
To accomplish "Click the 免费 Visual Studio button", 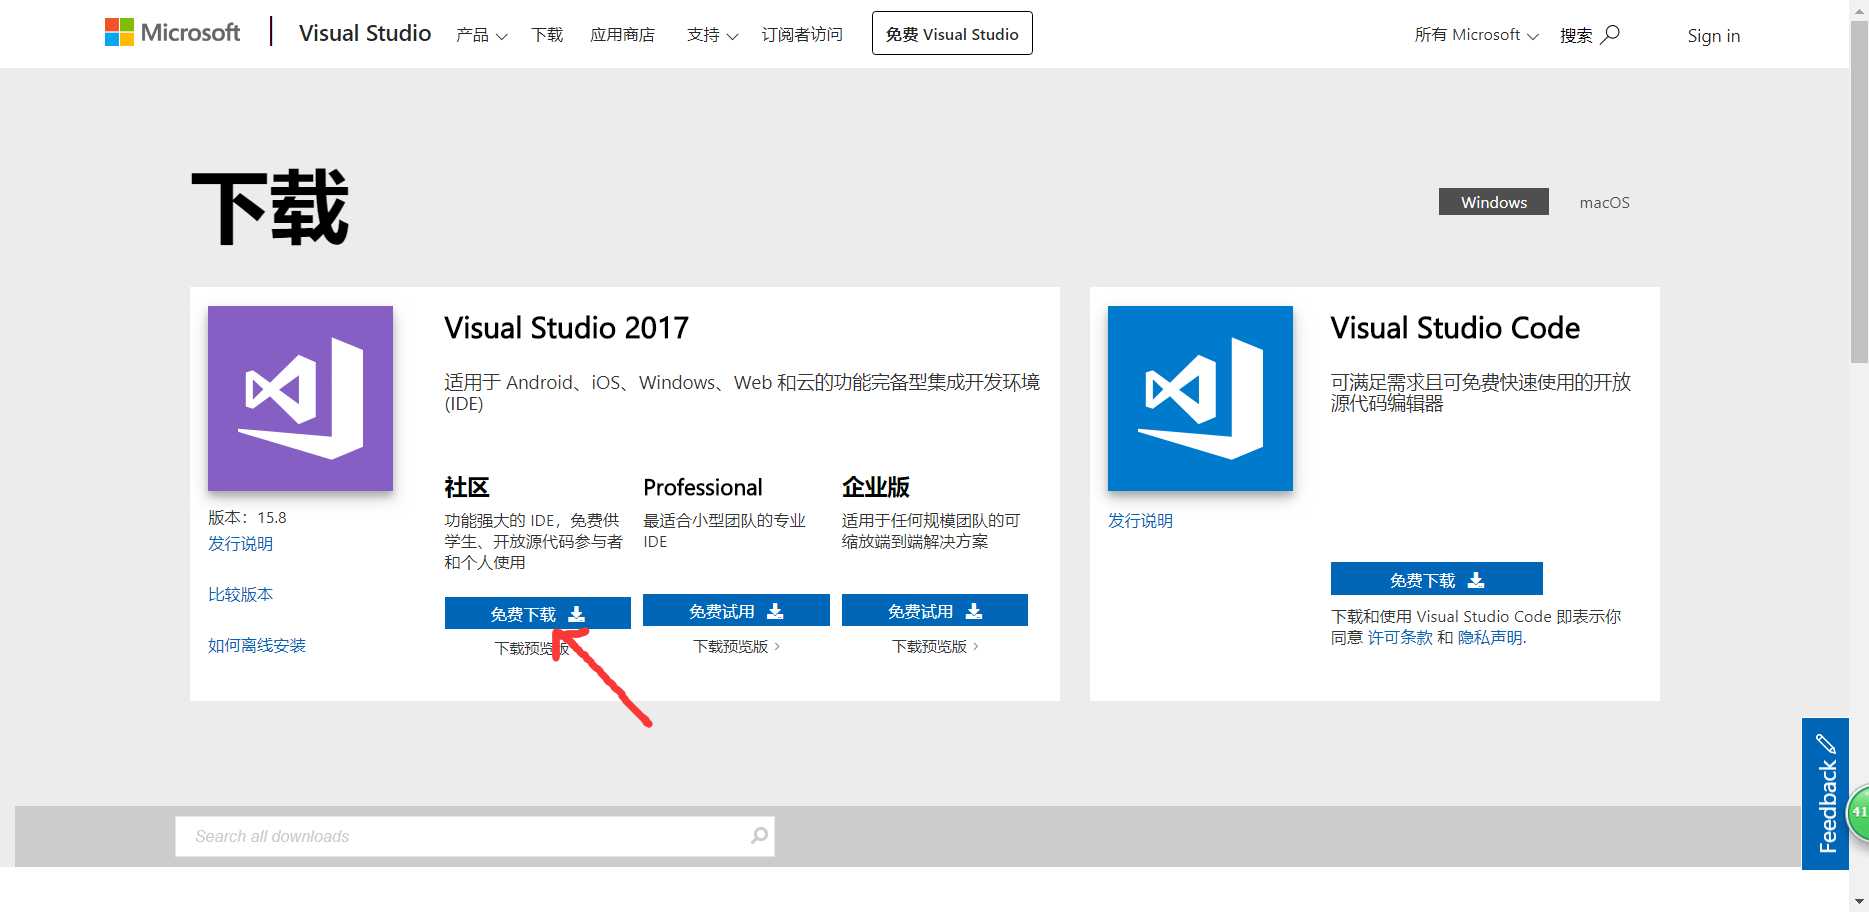I will [952, 33].
